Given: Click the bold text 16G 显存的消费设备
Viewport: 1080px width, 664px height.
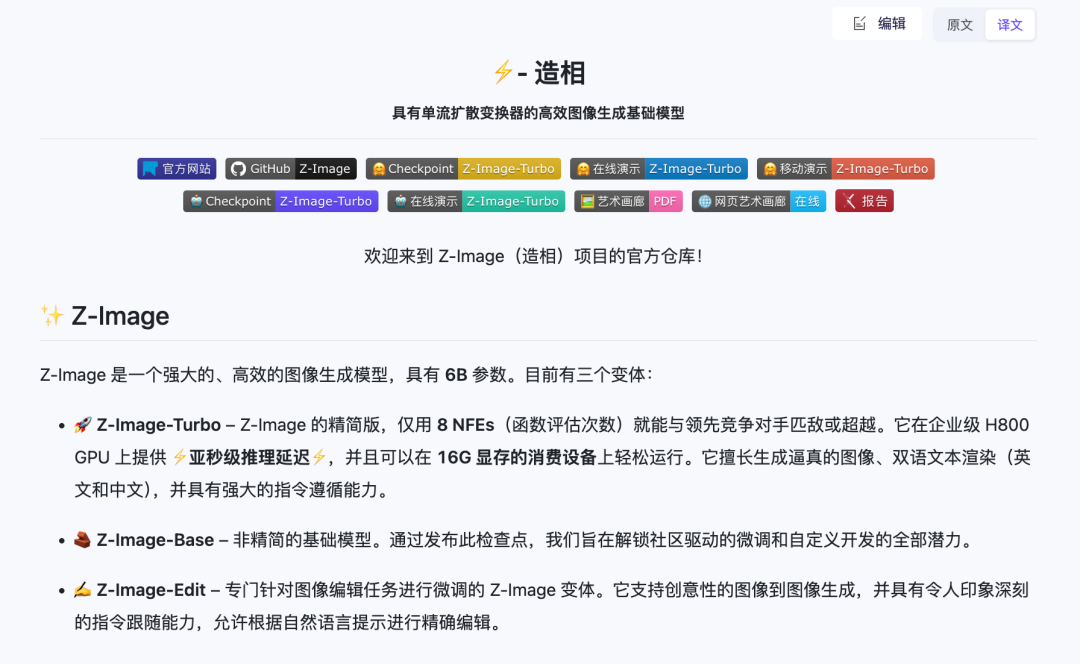Looking at the screenshot, I should (517, 457).
